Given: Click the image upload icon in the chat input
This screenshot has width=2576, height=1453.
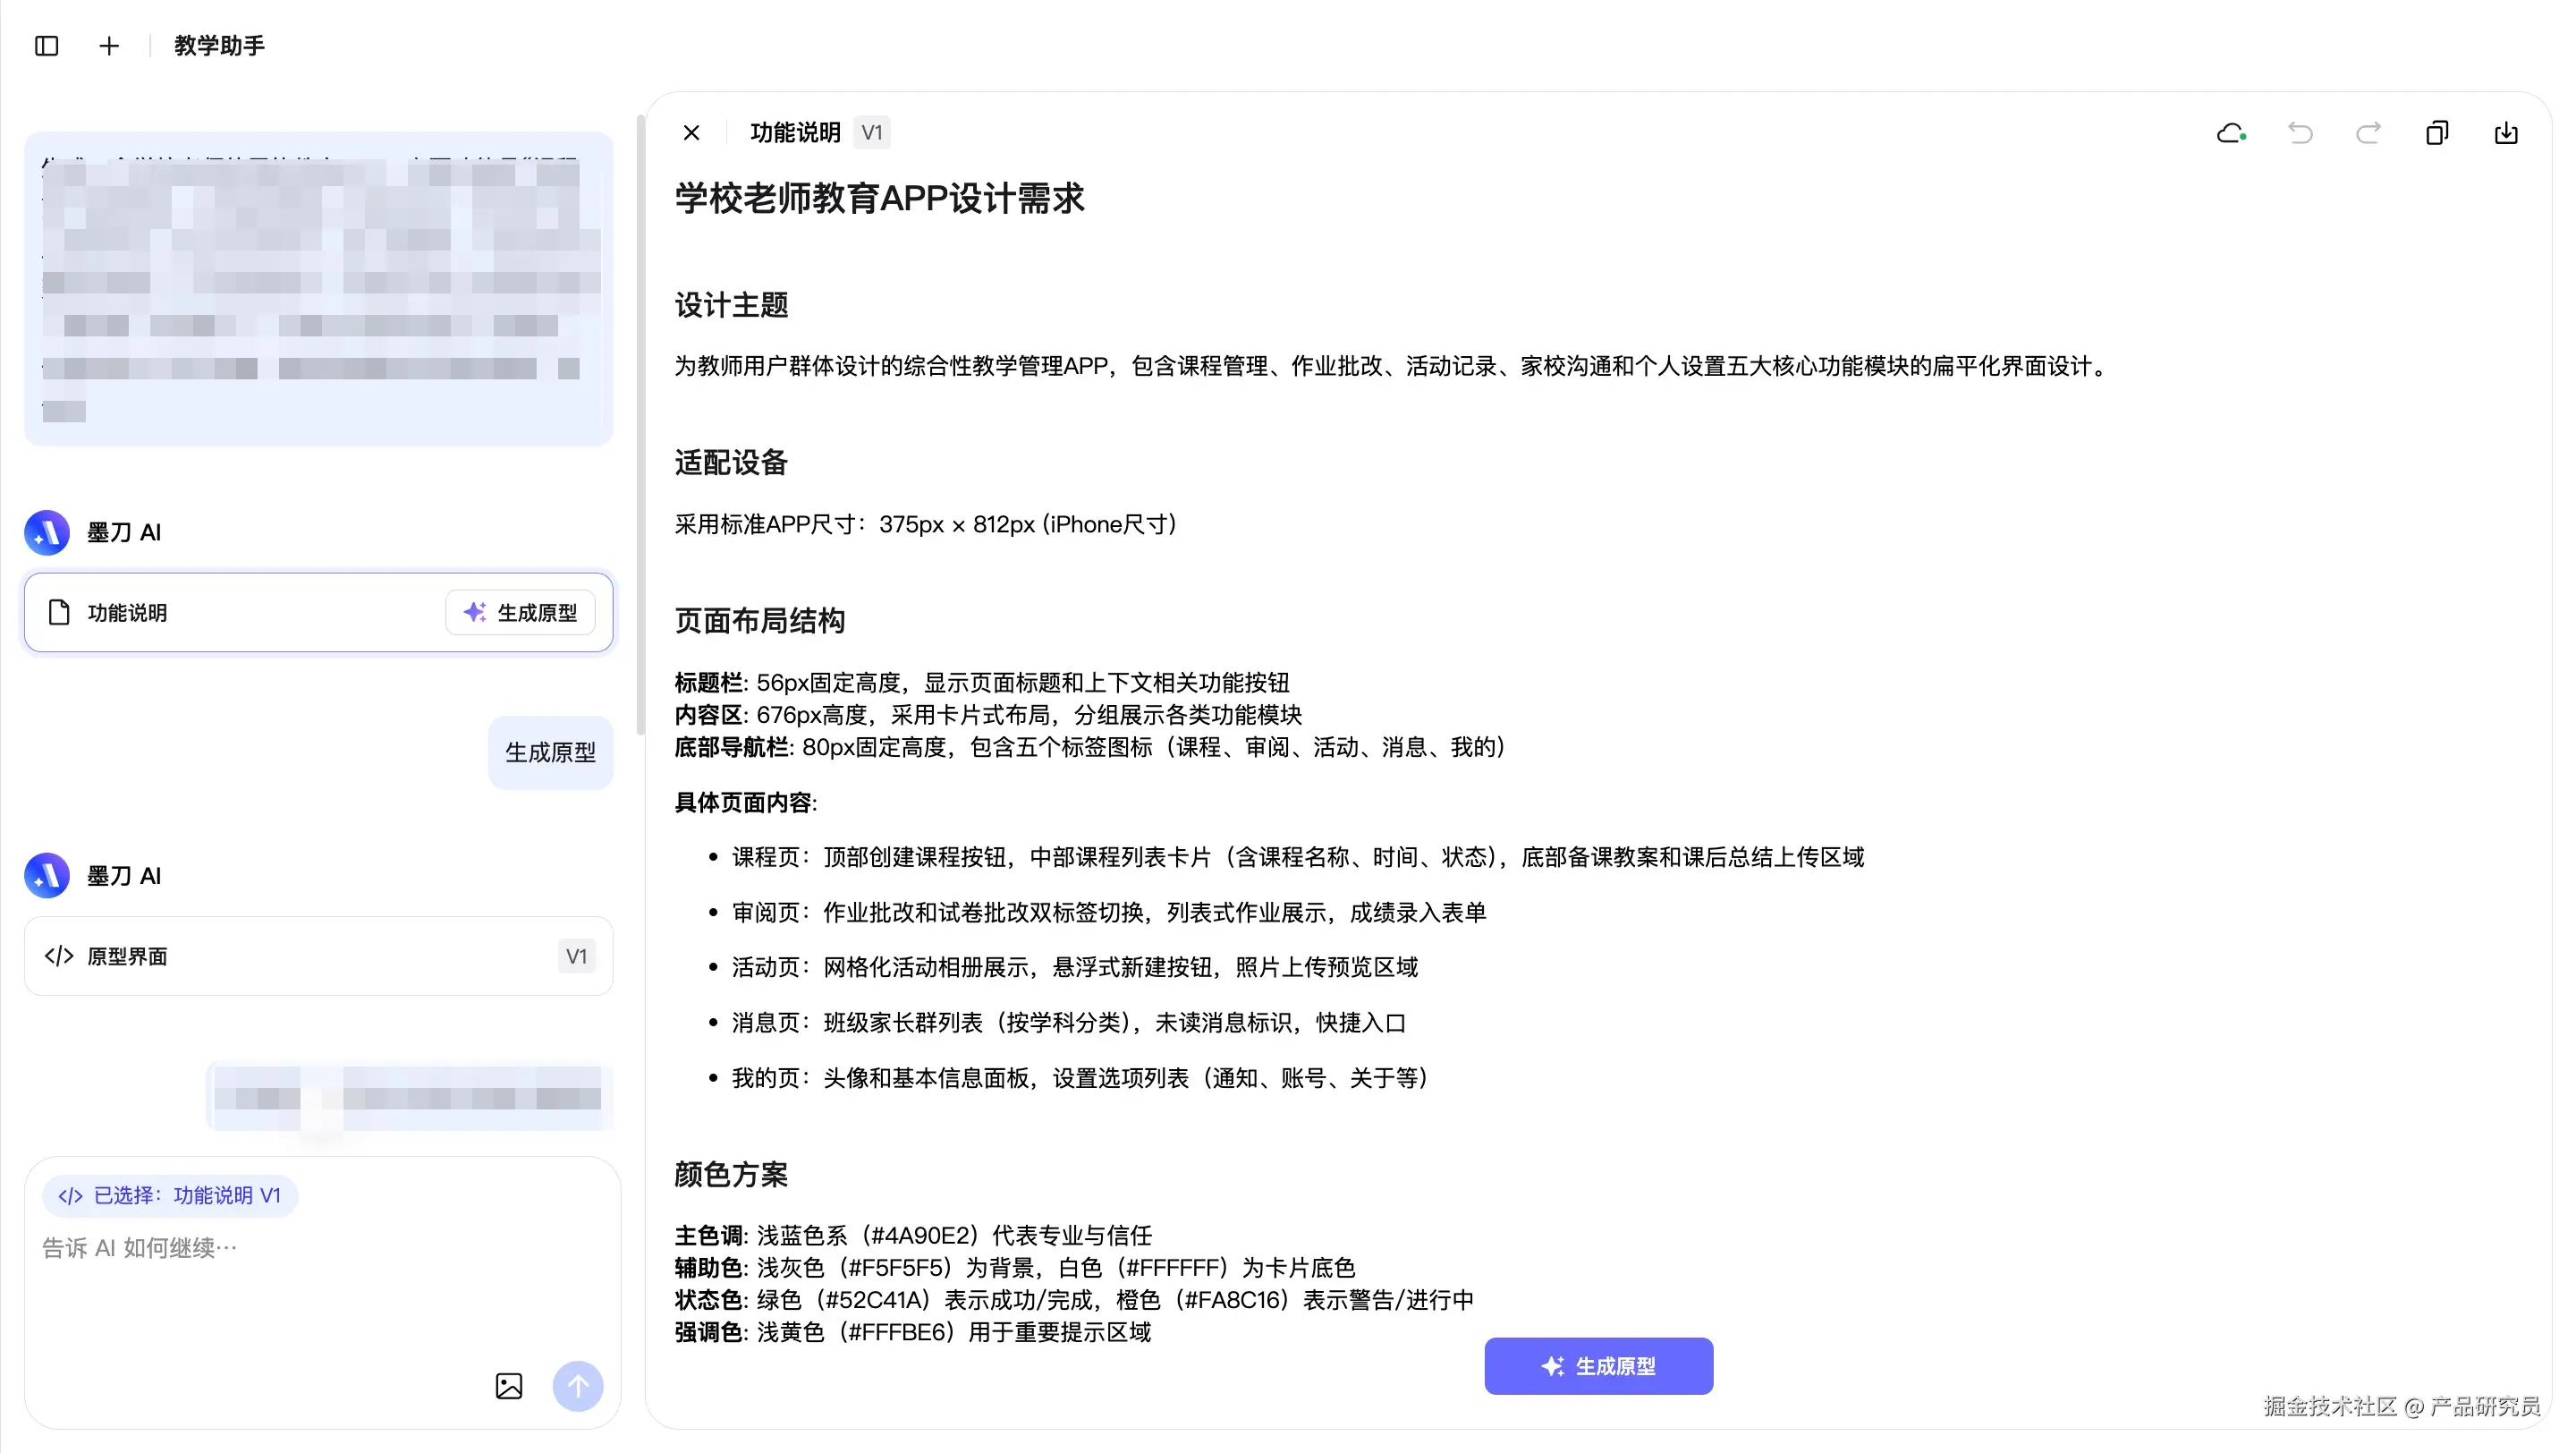Looking at the screenshot, I should click(x=509, y=1386).
